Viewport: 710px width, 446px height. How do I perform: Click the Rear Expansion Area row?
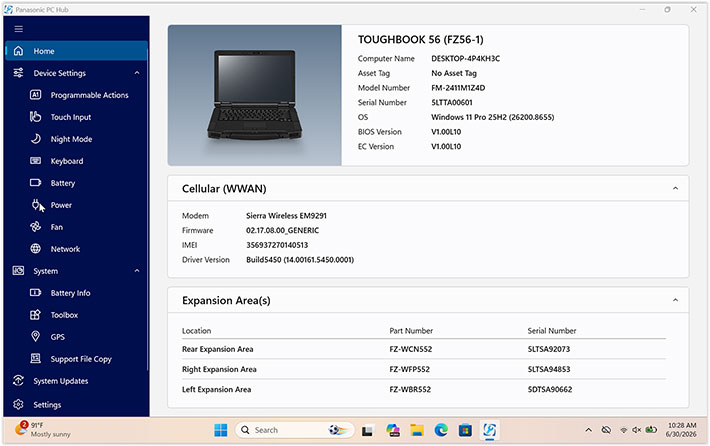pos(424,349)
